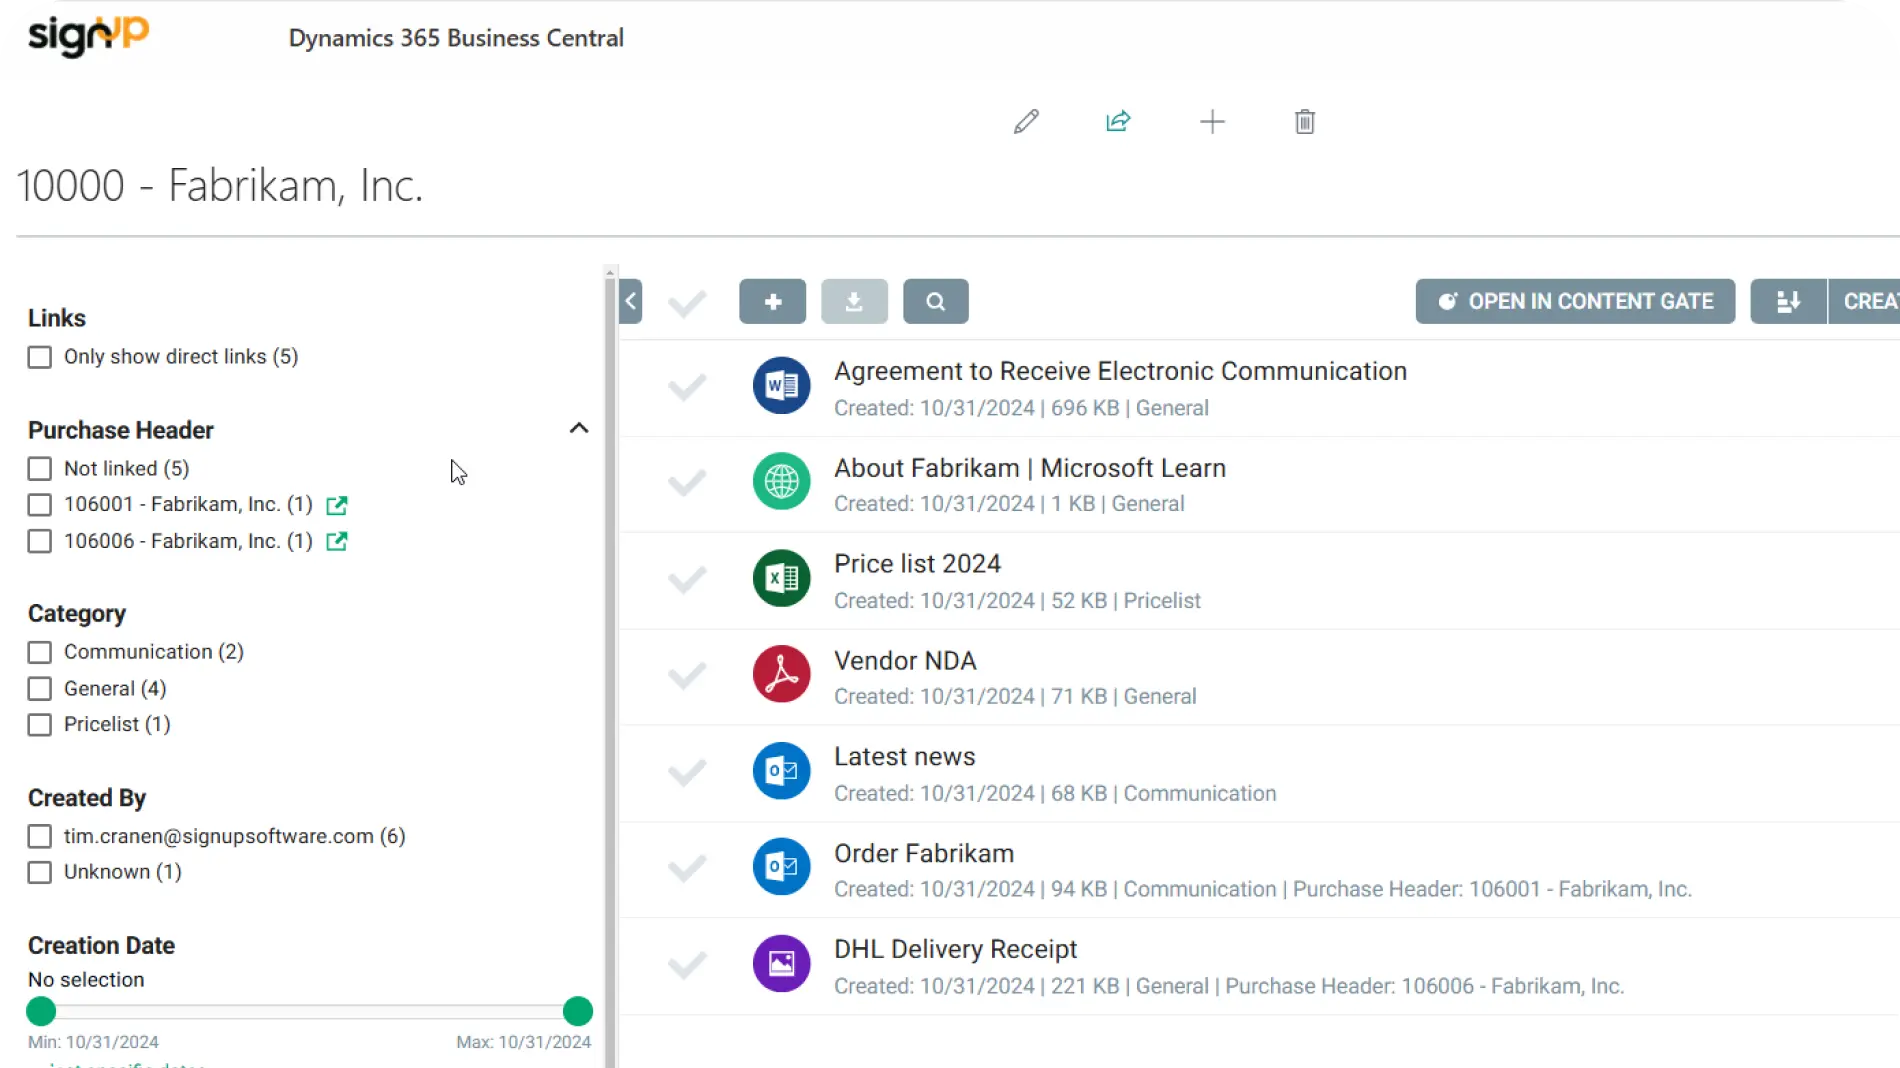
Task: Click the search magnifier button
Action: tap(936, 301)
